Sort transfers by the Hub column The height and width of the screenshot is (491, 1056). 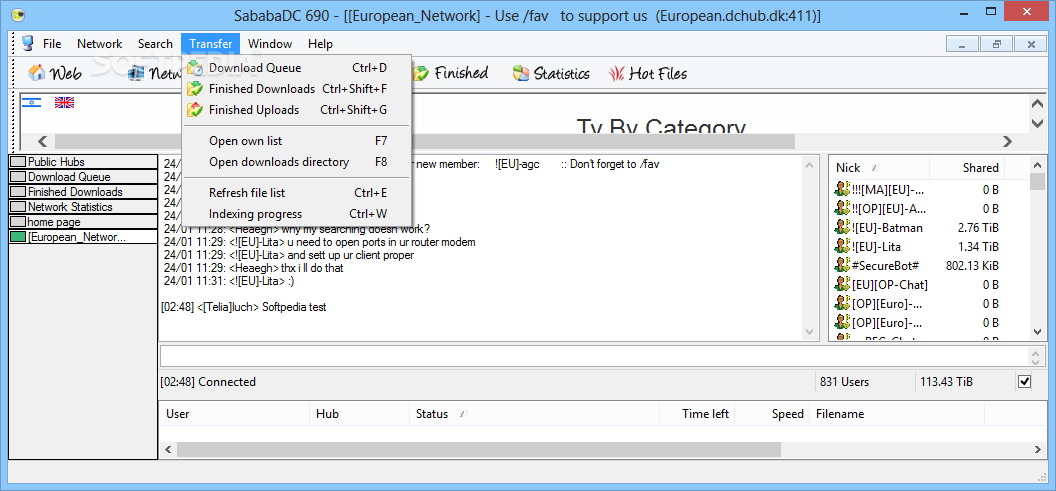point(360,414)
